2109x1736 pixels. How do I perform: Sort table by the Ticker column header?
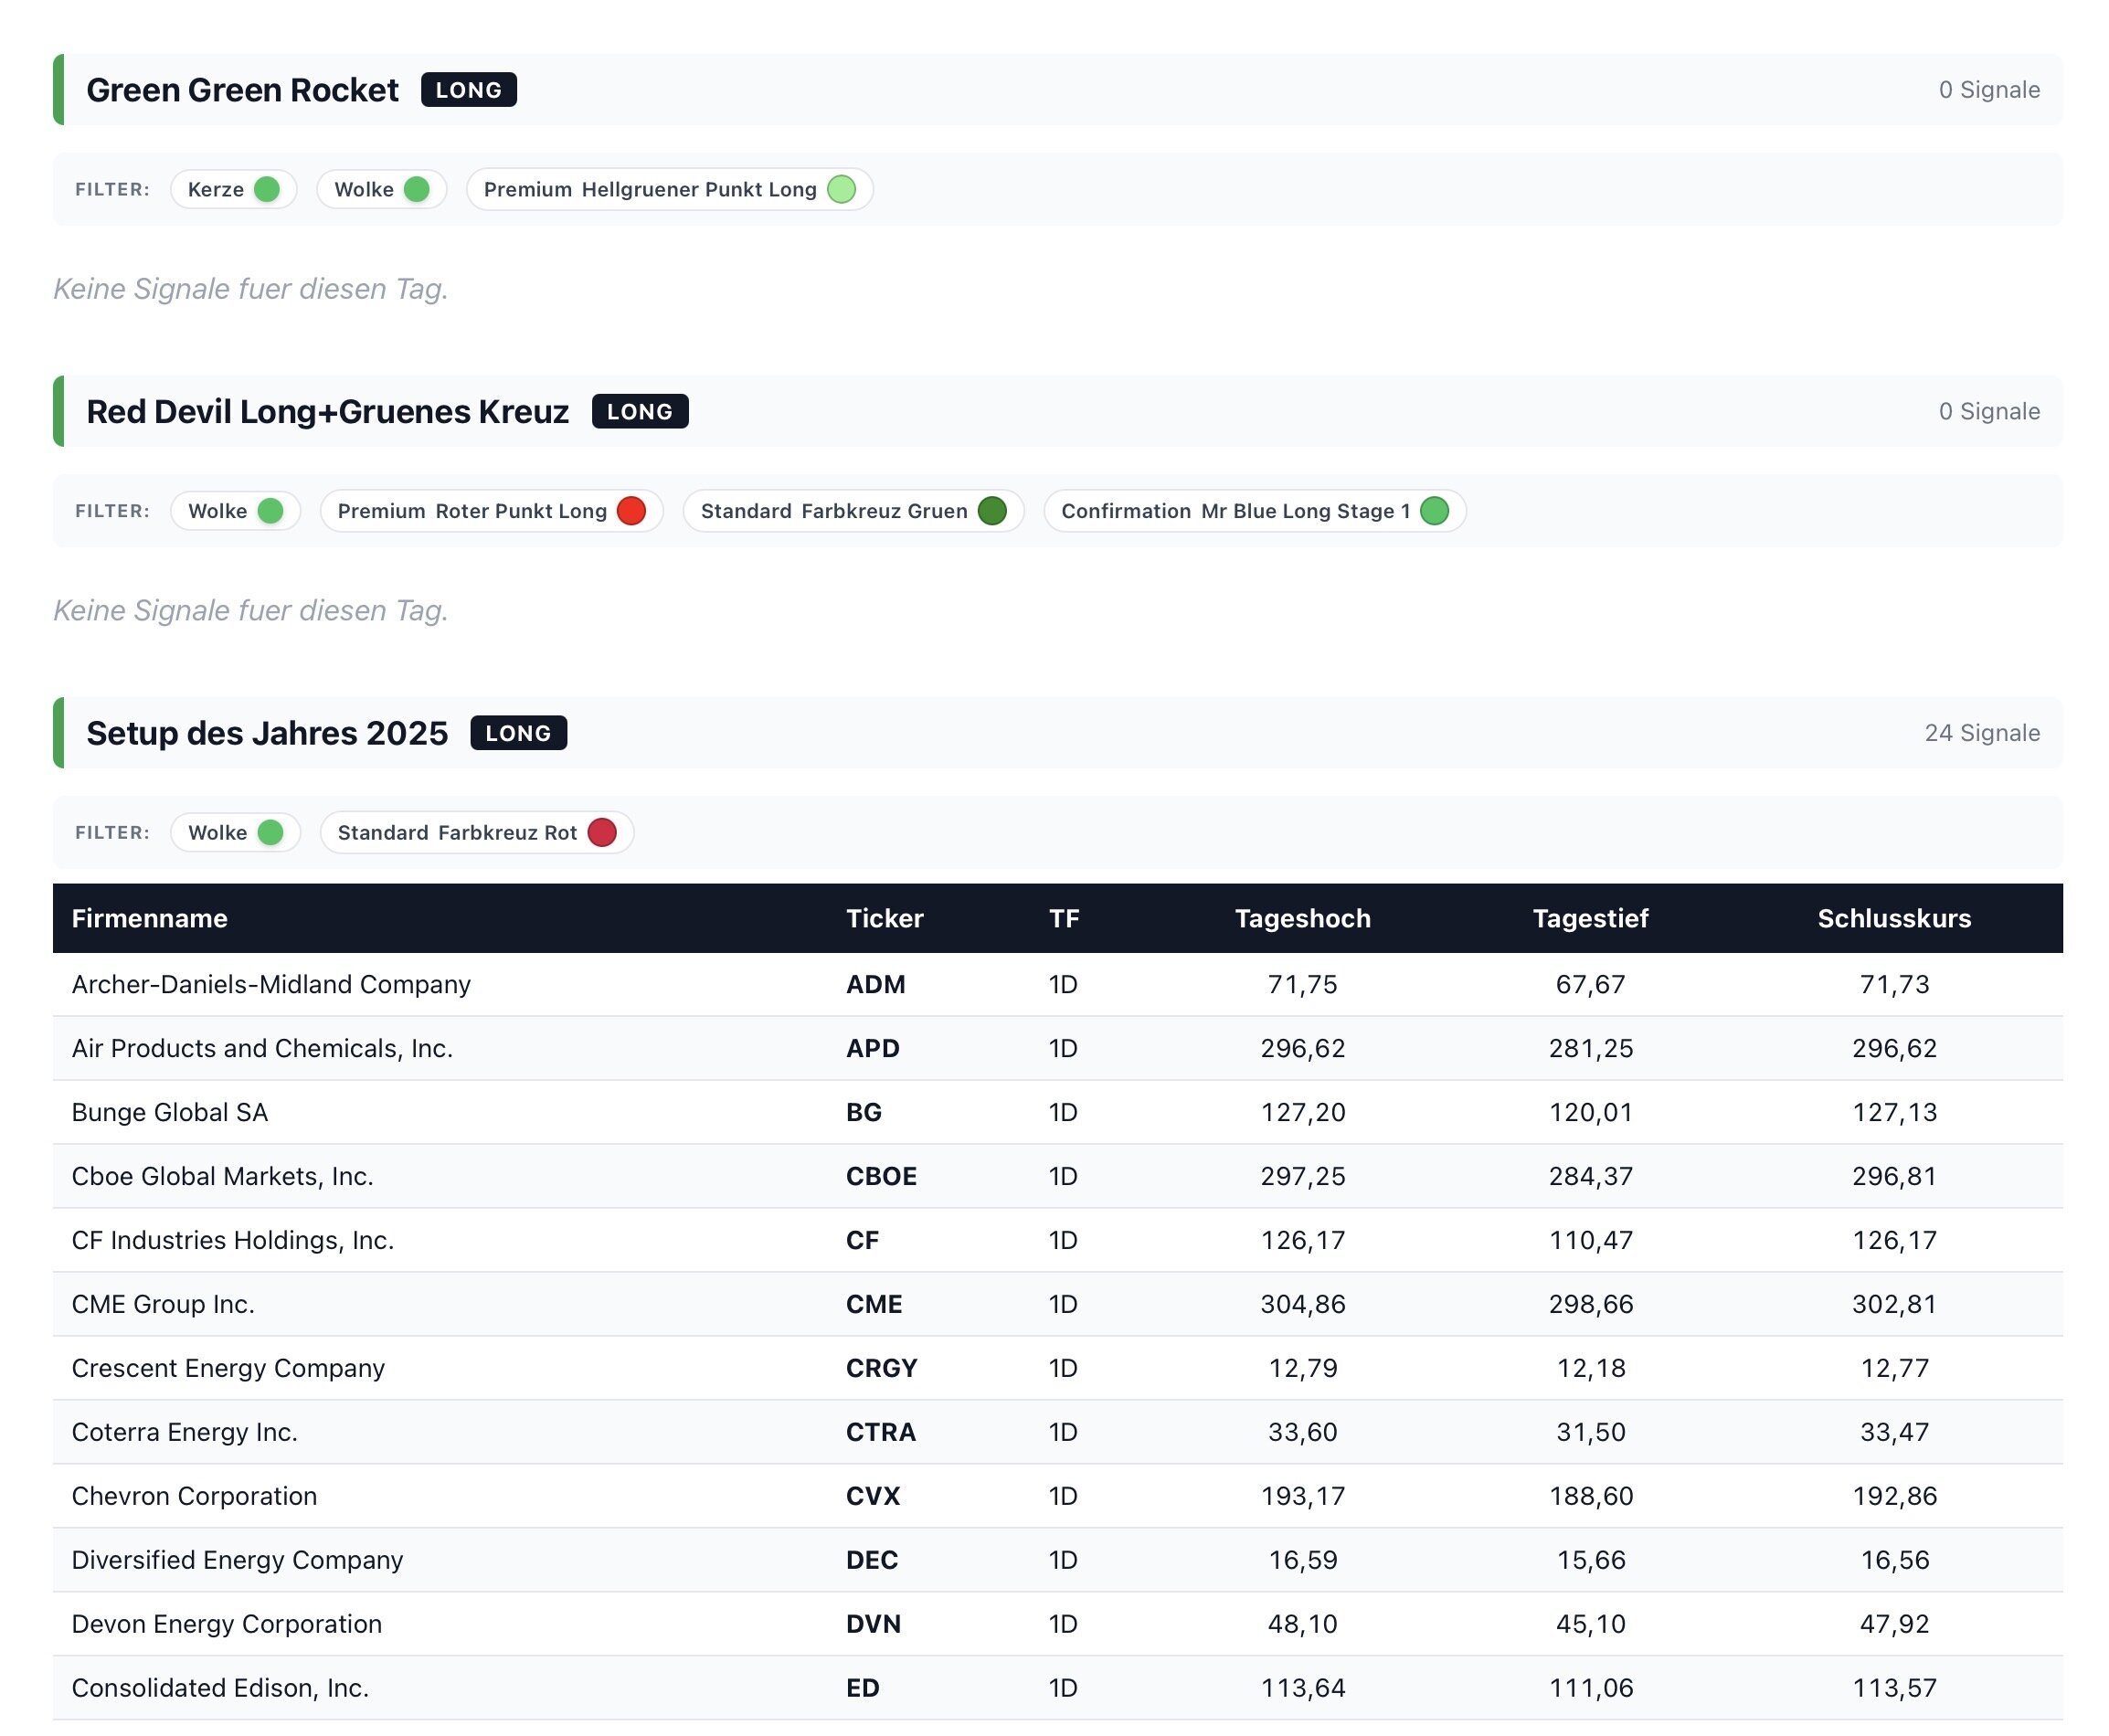(x=884, y=918)
